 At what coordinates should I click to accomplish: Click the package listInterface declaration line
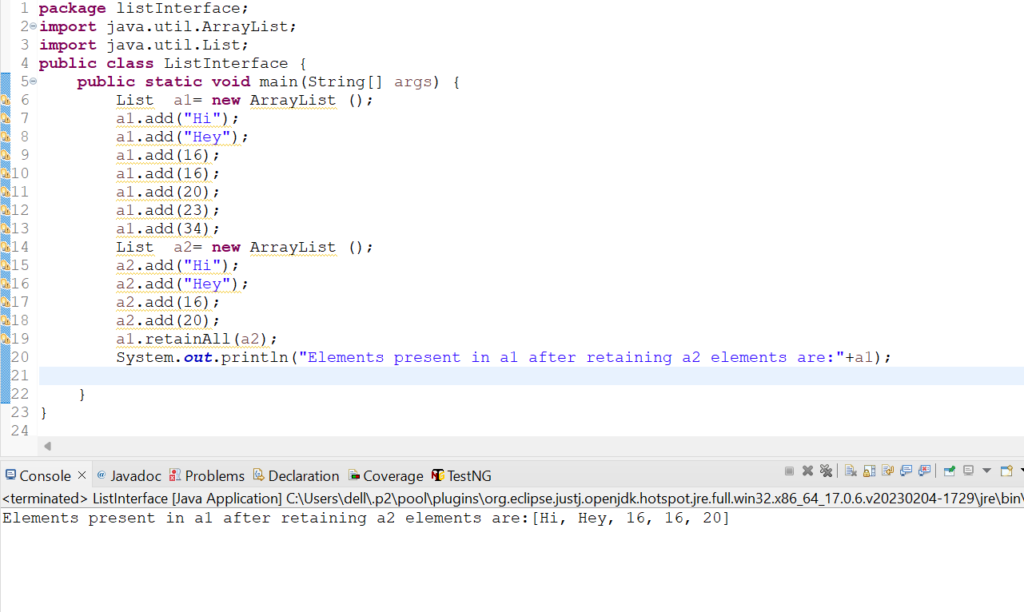pyautogui.click(x=143, y=8)
